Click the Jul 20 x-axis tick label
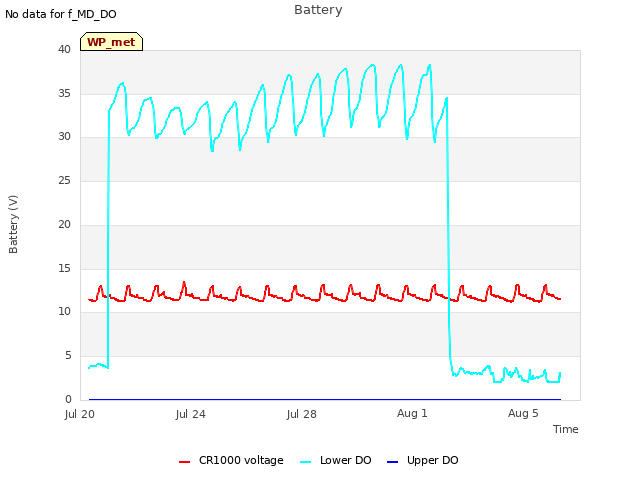This screenshot has height=480, width=640. 80,414
